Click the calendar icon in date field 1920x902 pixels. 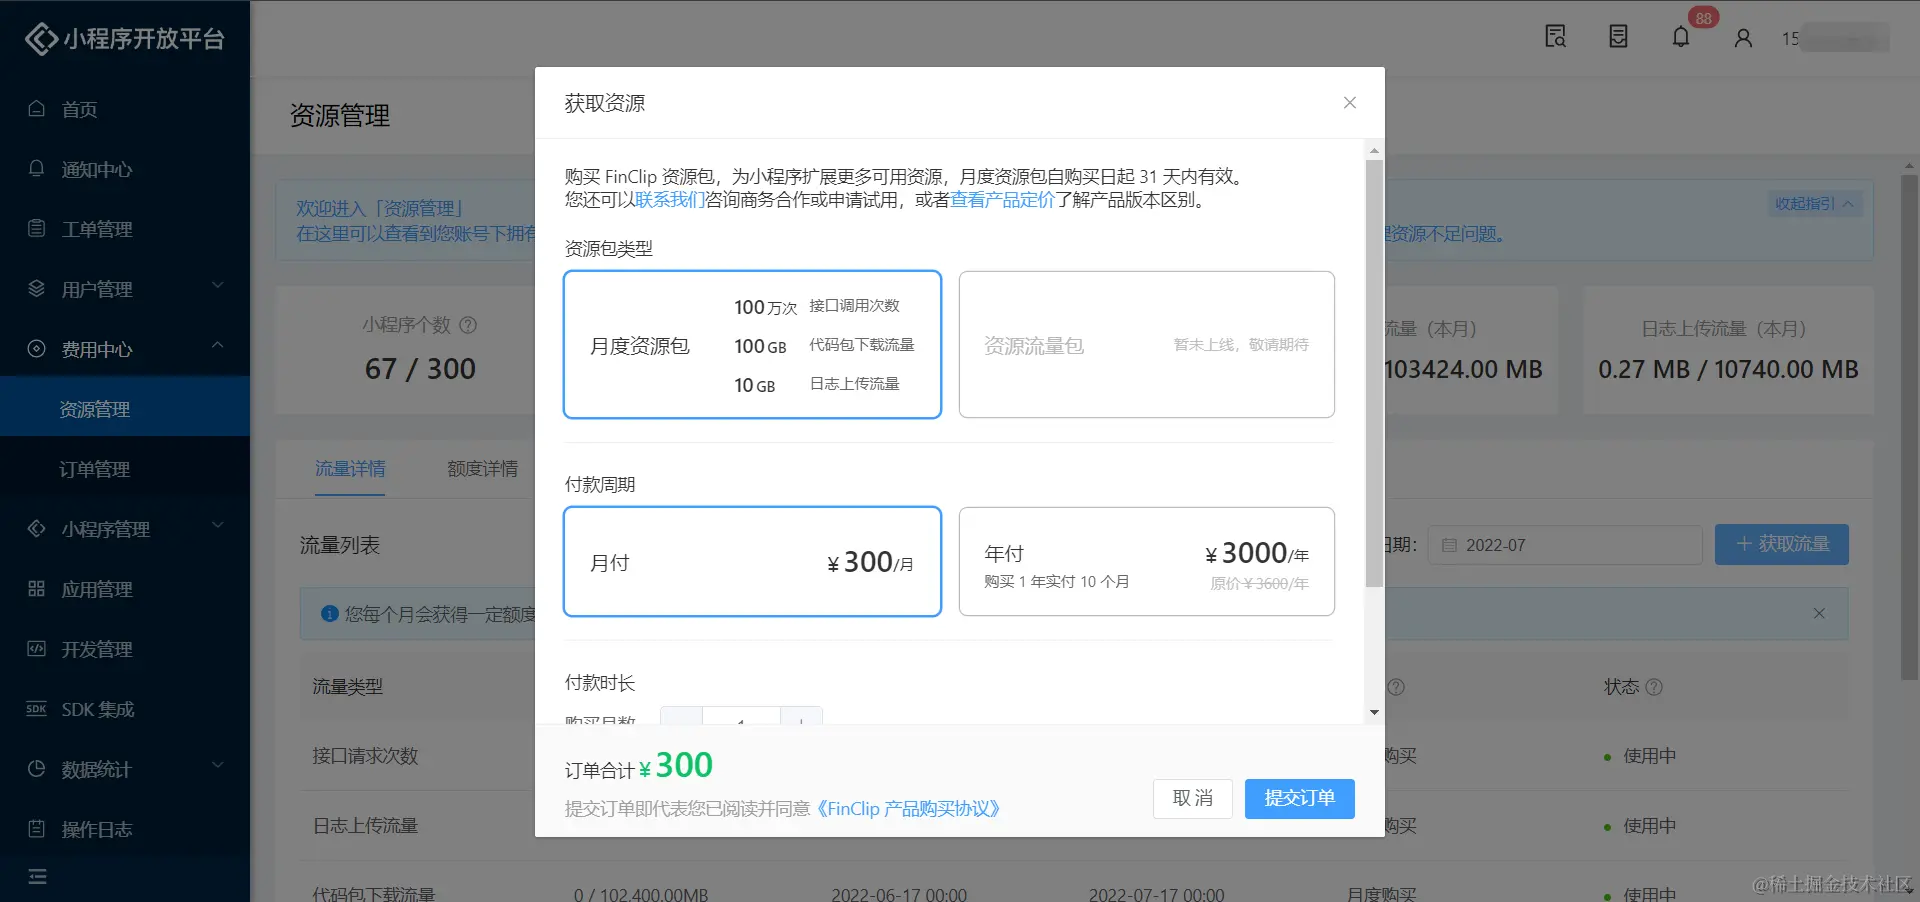1449,545
